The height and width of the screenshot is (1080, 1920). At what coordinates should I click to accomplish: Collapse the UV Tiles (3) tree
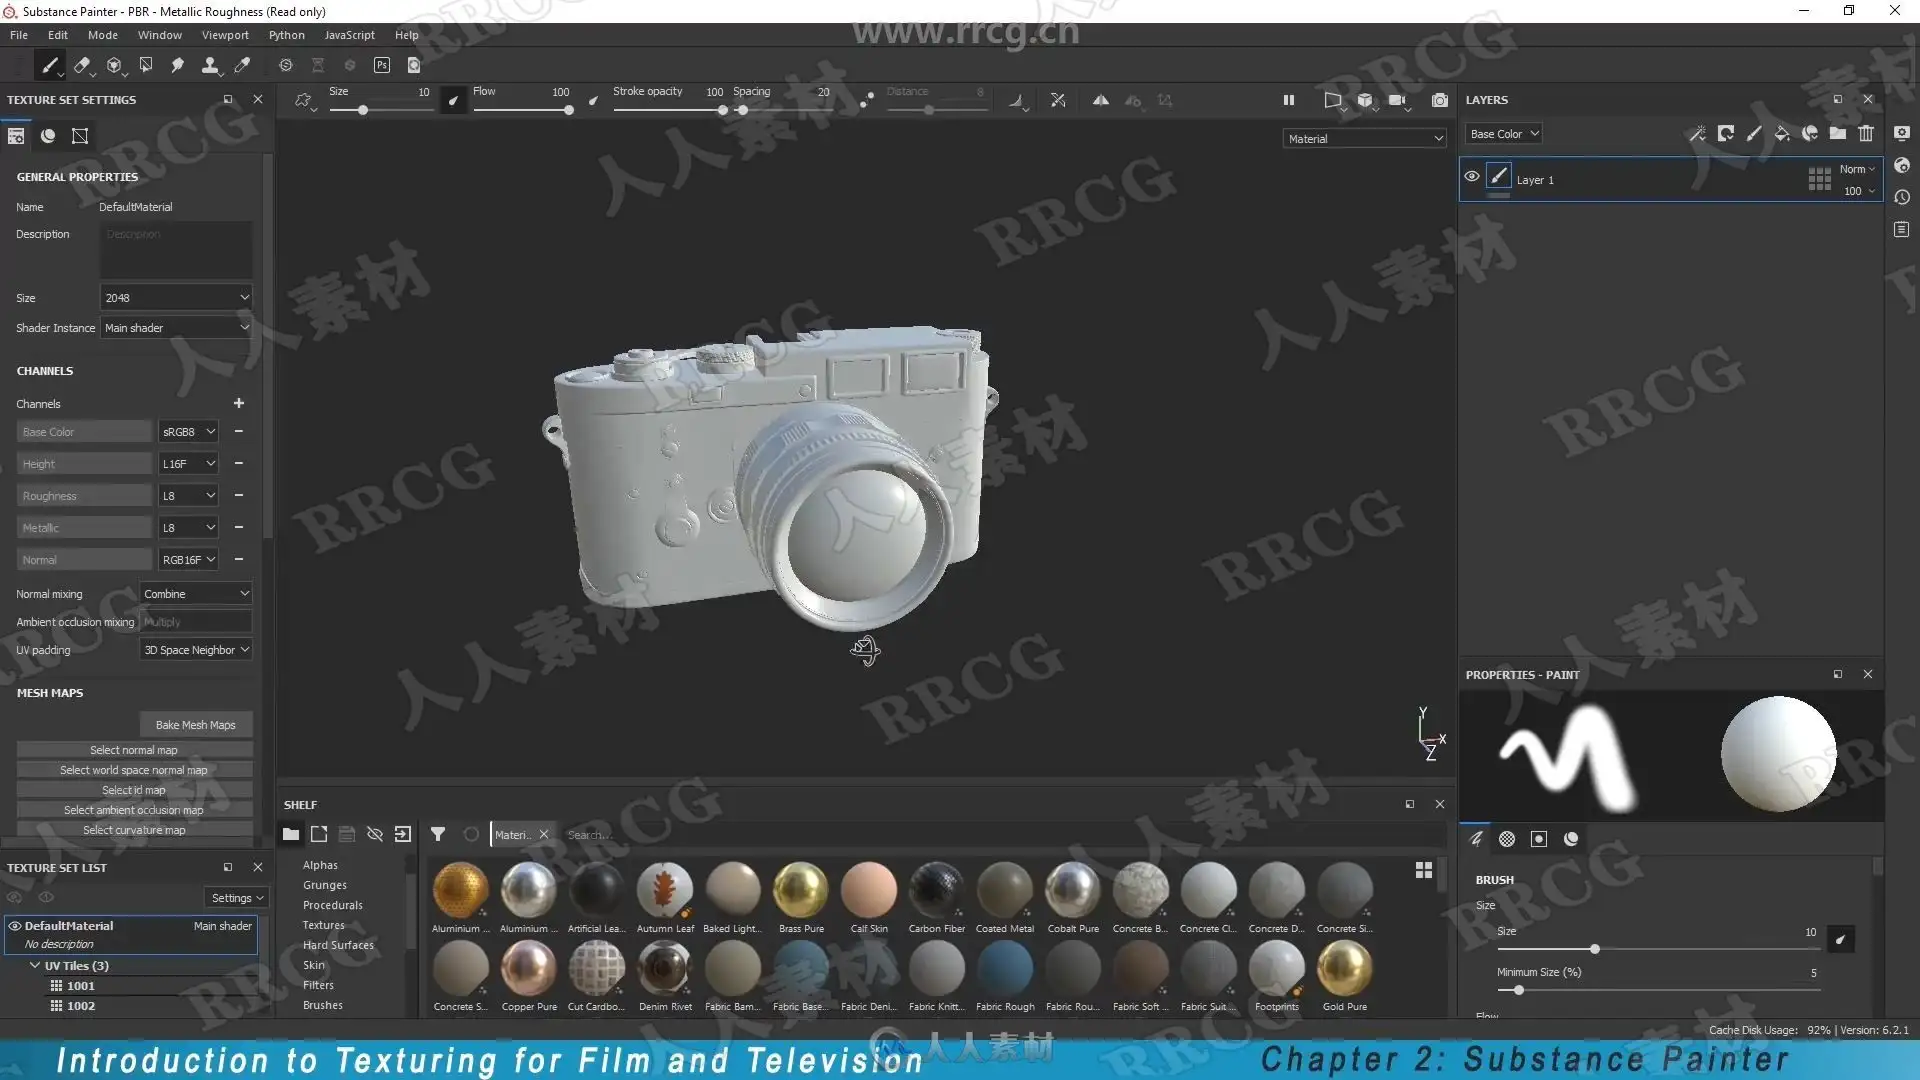[x=35, y=966]
